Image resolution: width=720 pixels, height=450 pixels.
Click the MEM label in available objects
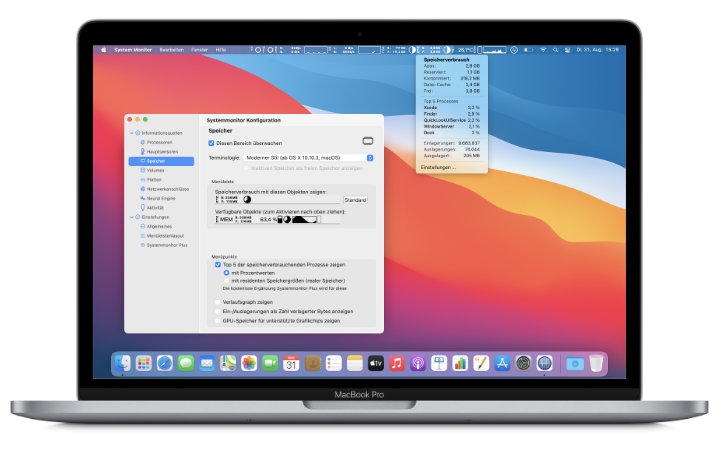pos(225,219)
